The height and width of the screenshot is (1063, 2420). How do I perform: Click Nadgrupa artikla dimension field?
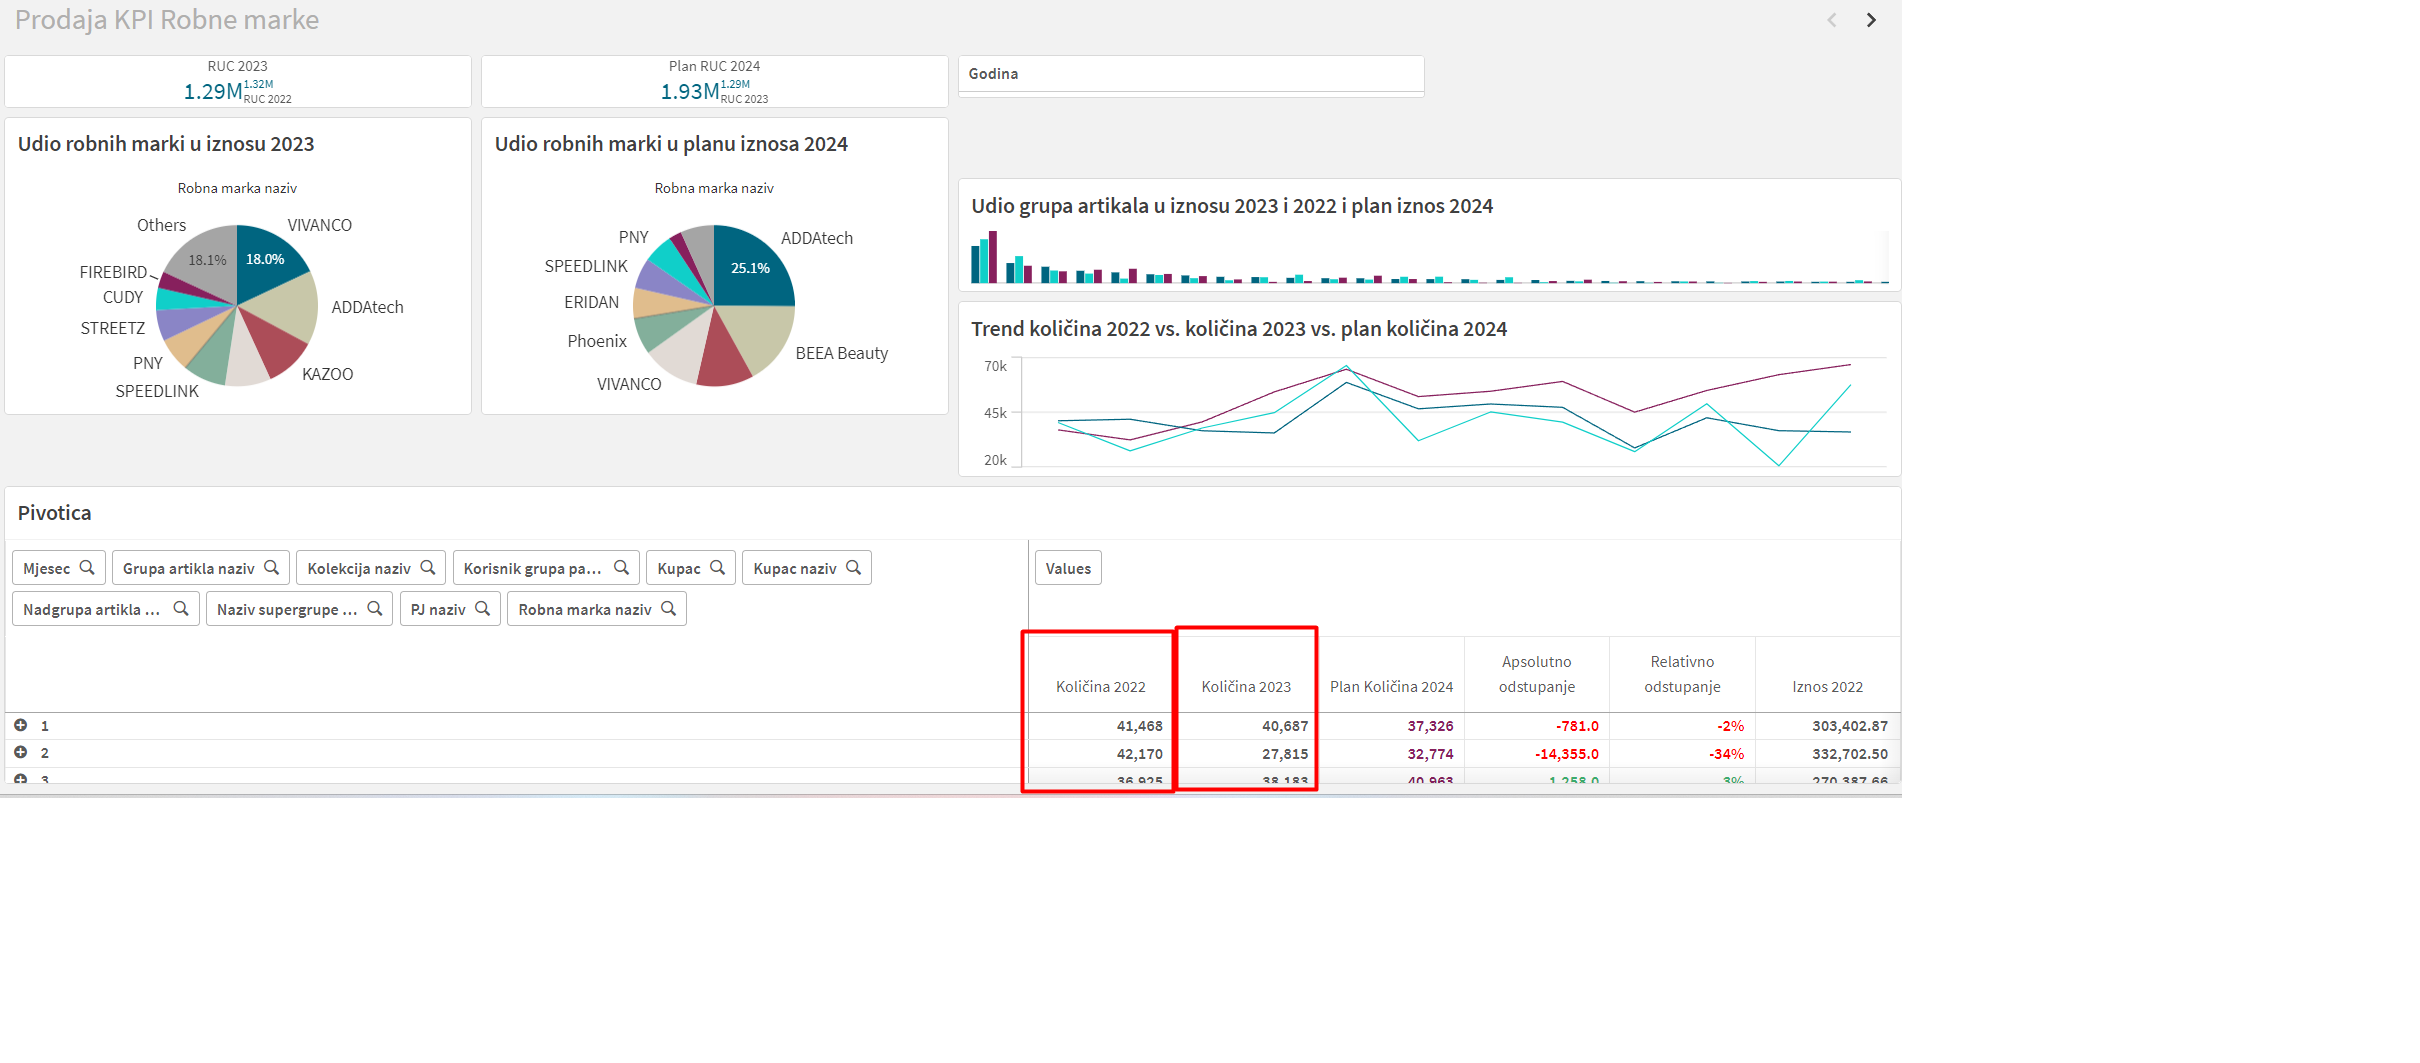92,609
